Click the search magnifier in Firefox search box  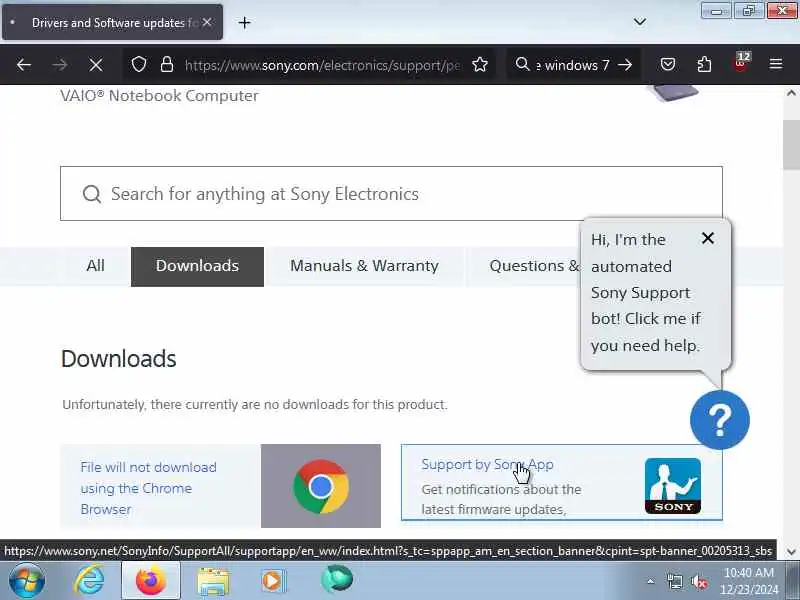click(522, 64)
